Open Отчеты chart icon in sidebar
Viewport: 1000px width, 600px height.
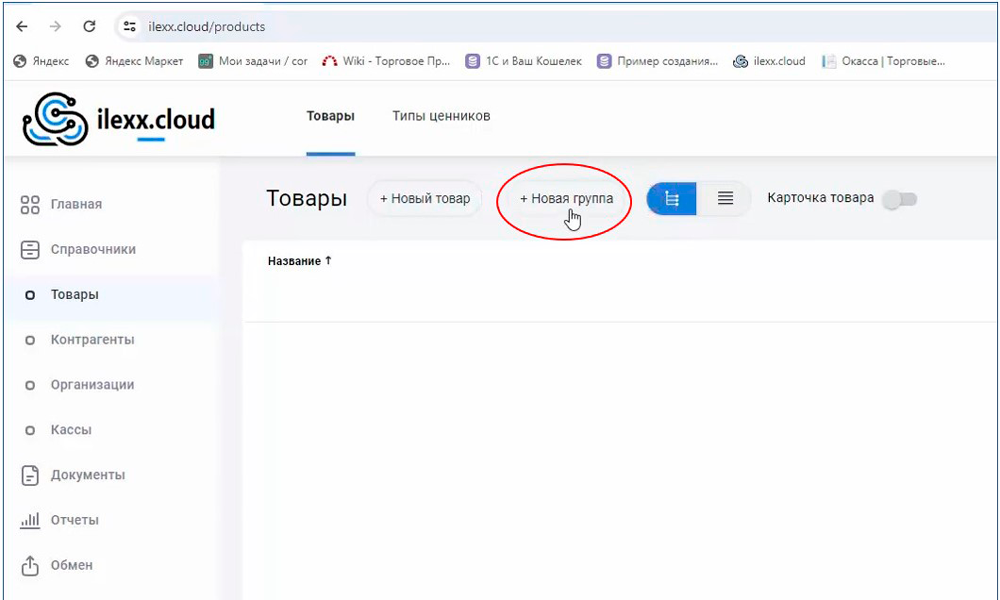(30, 520)
